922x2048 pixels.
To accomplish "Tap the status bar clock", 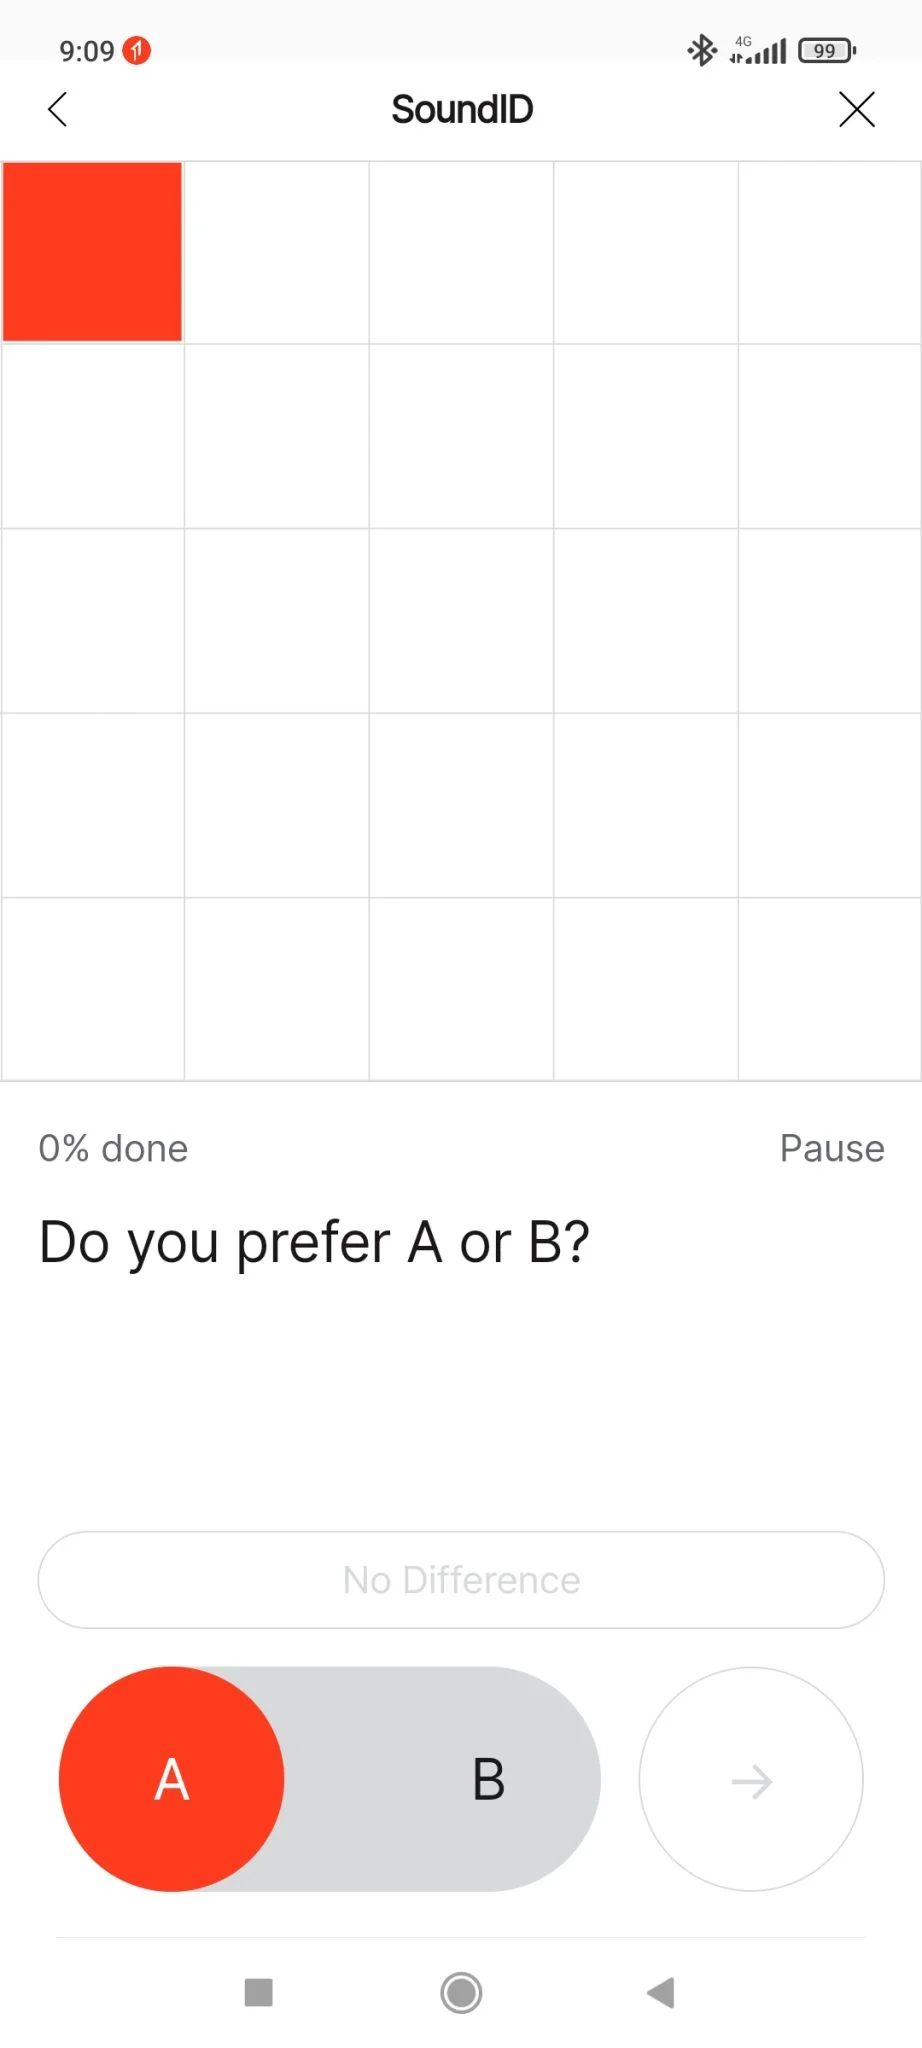I will point(86,50).
